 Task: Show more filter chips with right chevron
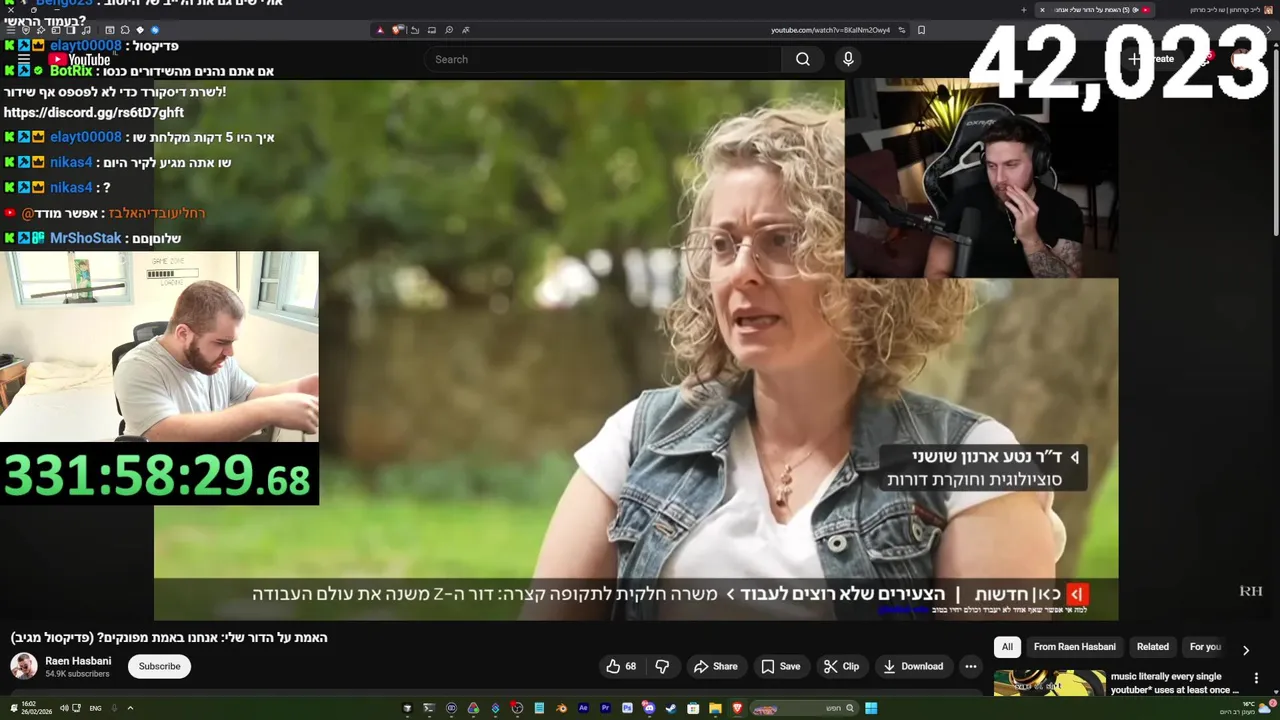(x=1246, y=650)
